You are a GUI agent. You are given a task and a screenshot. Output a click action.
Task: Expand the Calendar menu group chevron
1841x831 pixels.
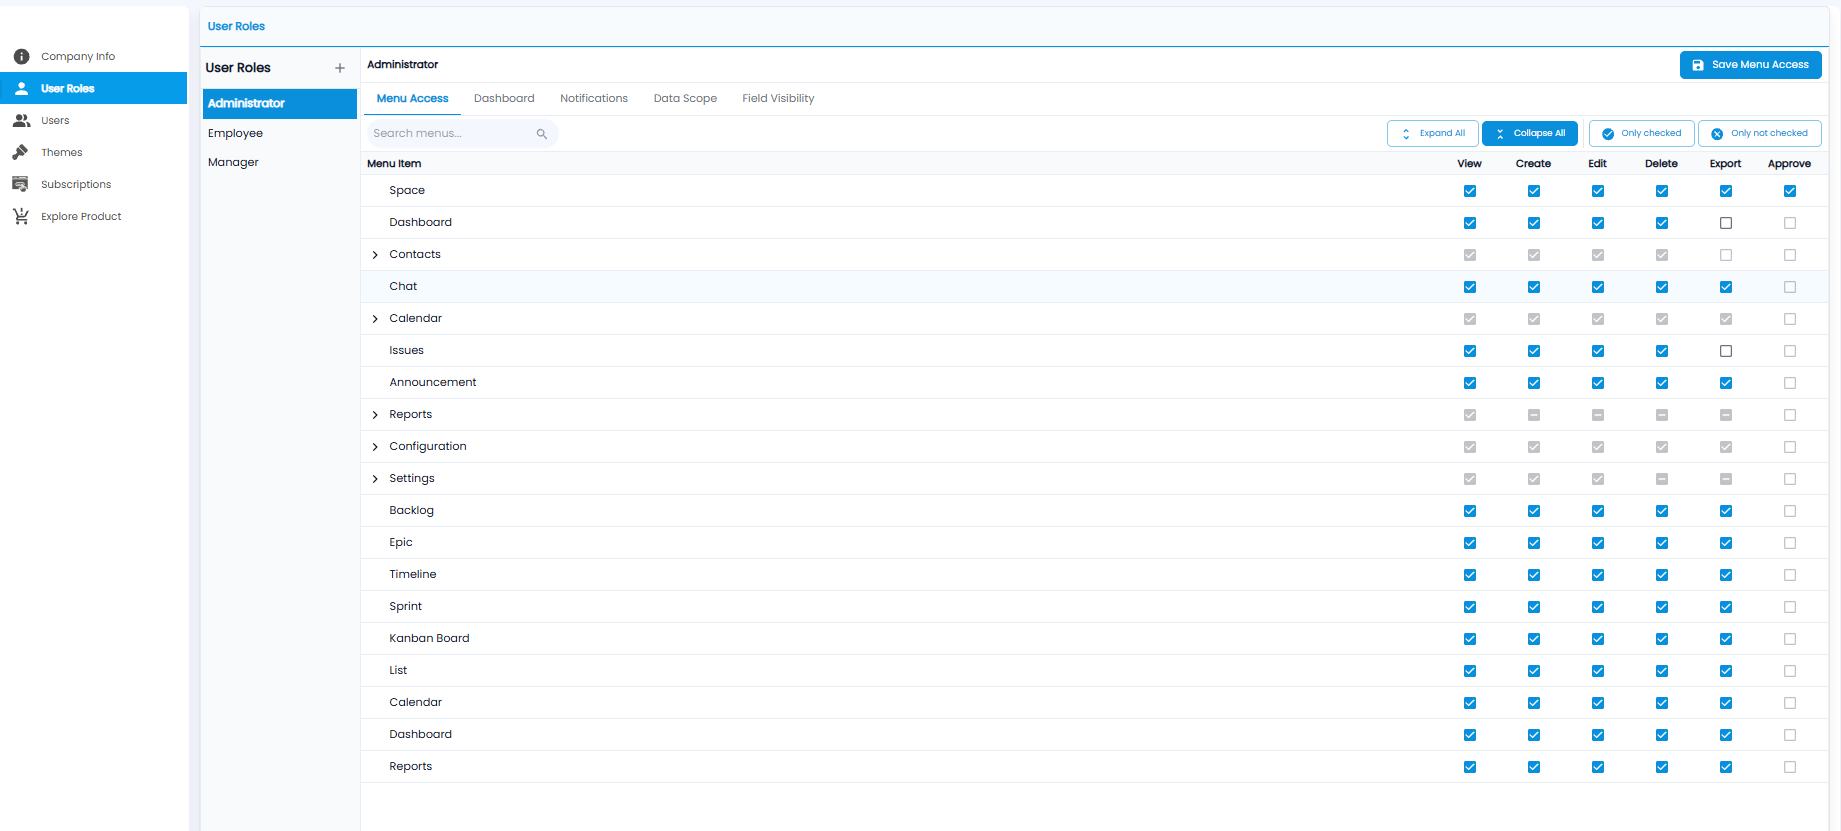pos(375,319)
